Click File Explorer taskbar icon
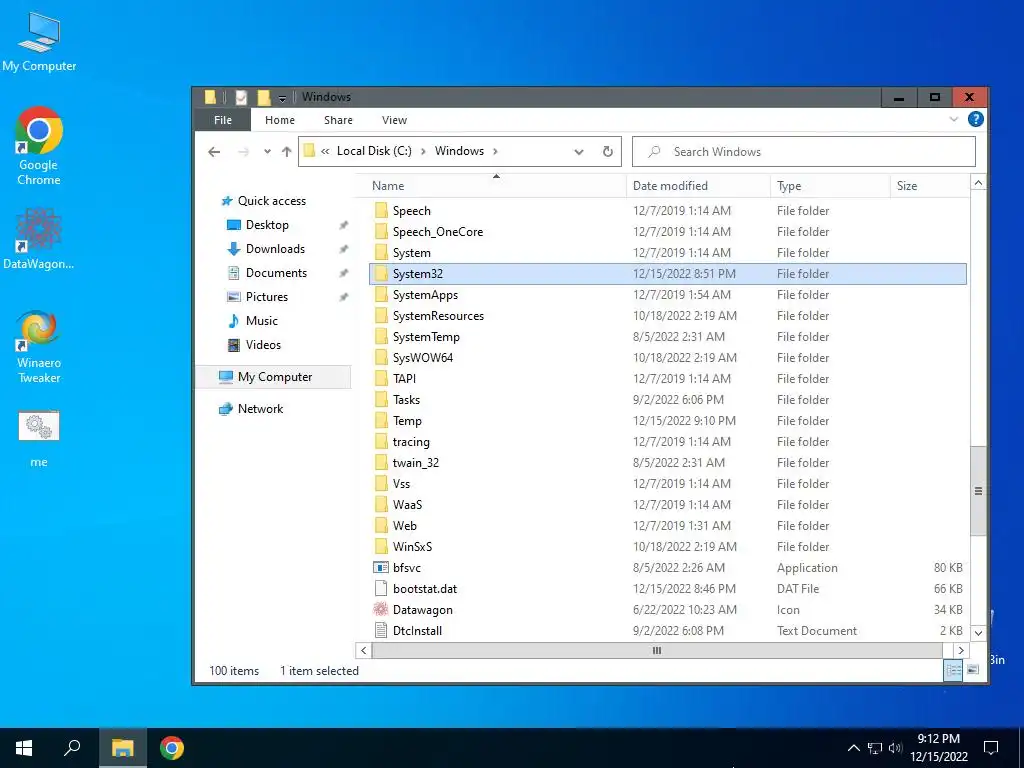The height and width of the screenshot is (768, 1024). click(122, 748)
